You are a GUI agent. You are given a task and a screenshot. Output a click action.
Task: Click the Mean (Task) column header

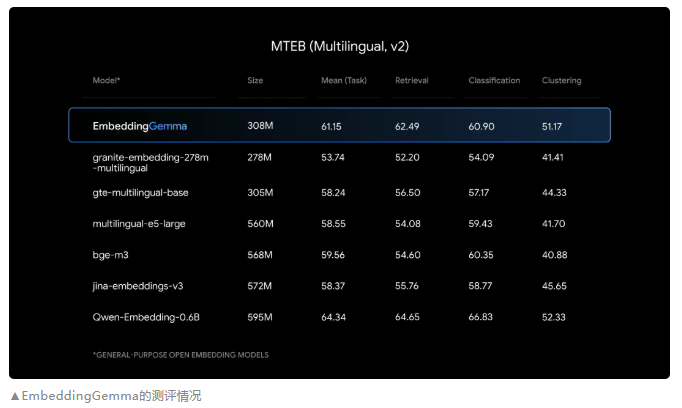tap(344, 80)
